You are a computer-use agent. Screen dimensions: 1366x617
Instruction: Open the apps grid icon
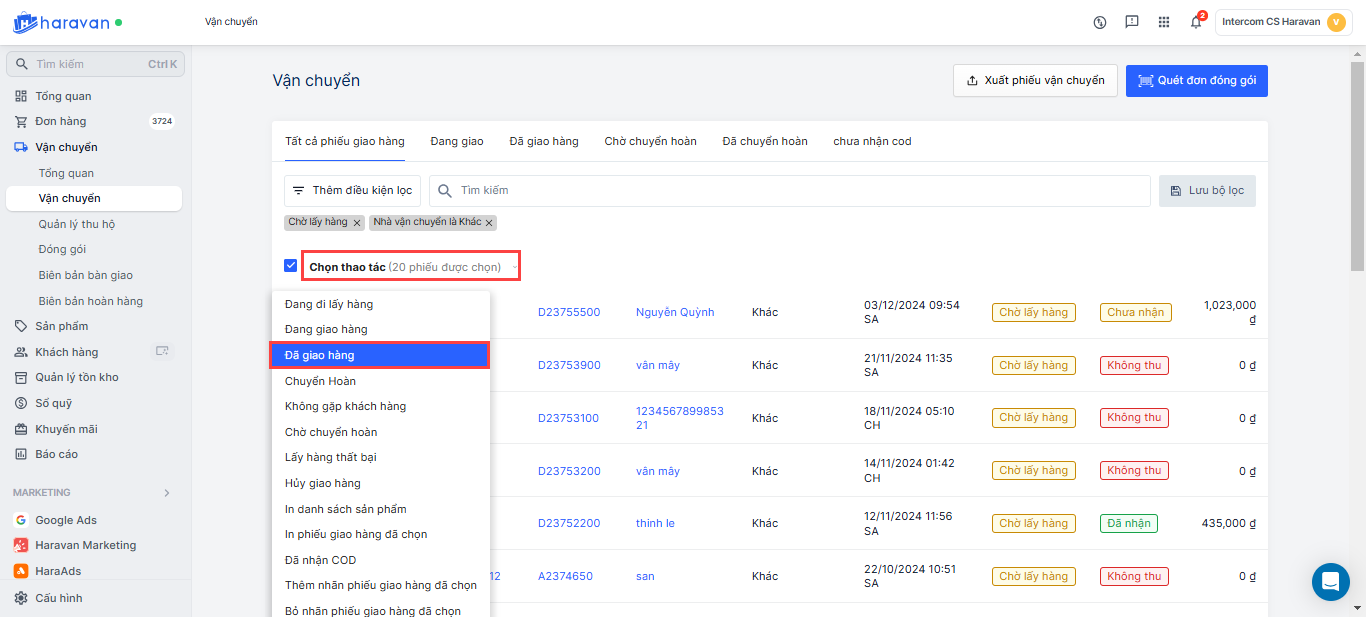[1164, 22]
